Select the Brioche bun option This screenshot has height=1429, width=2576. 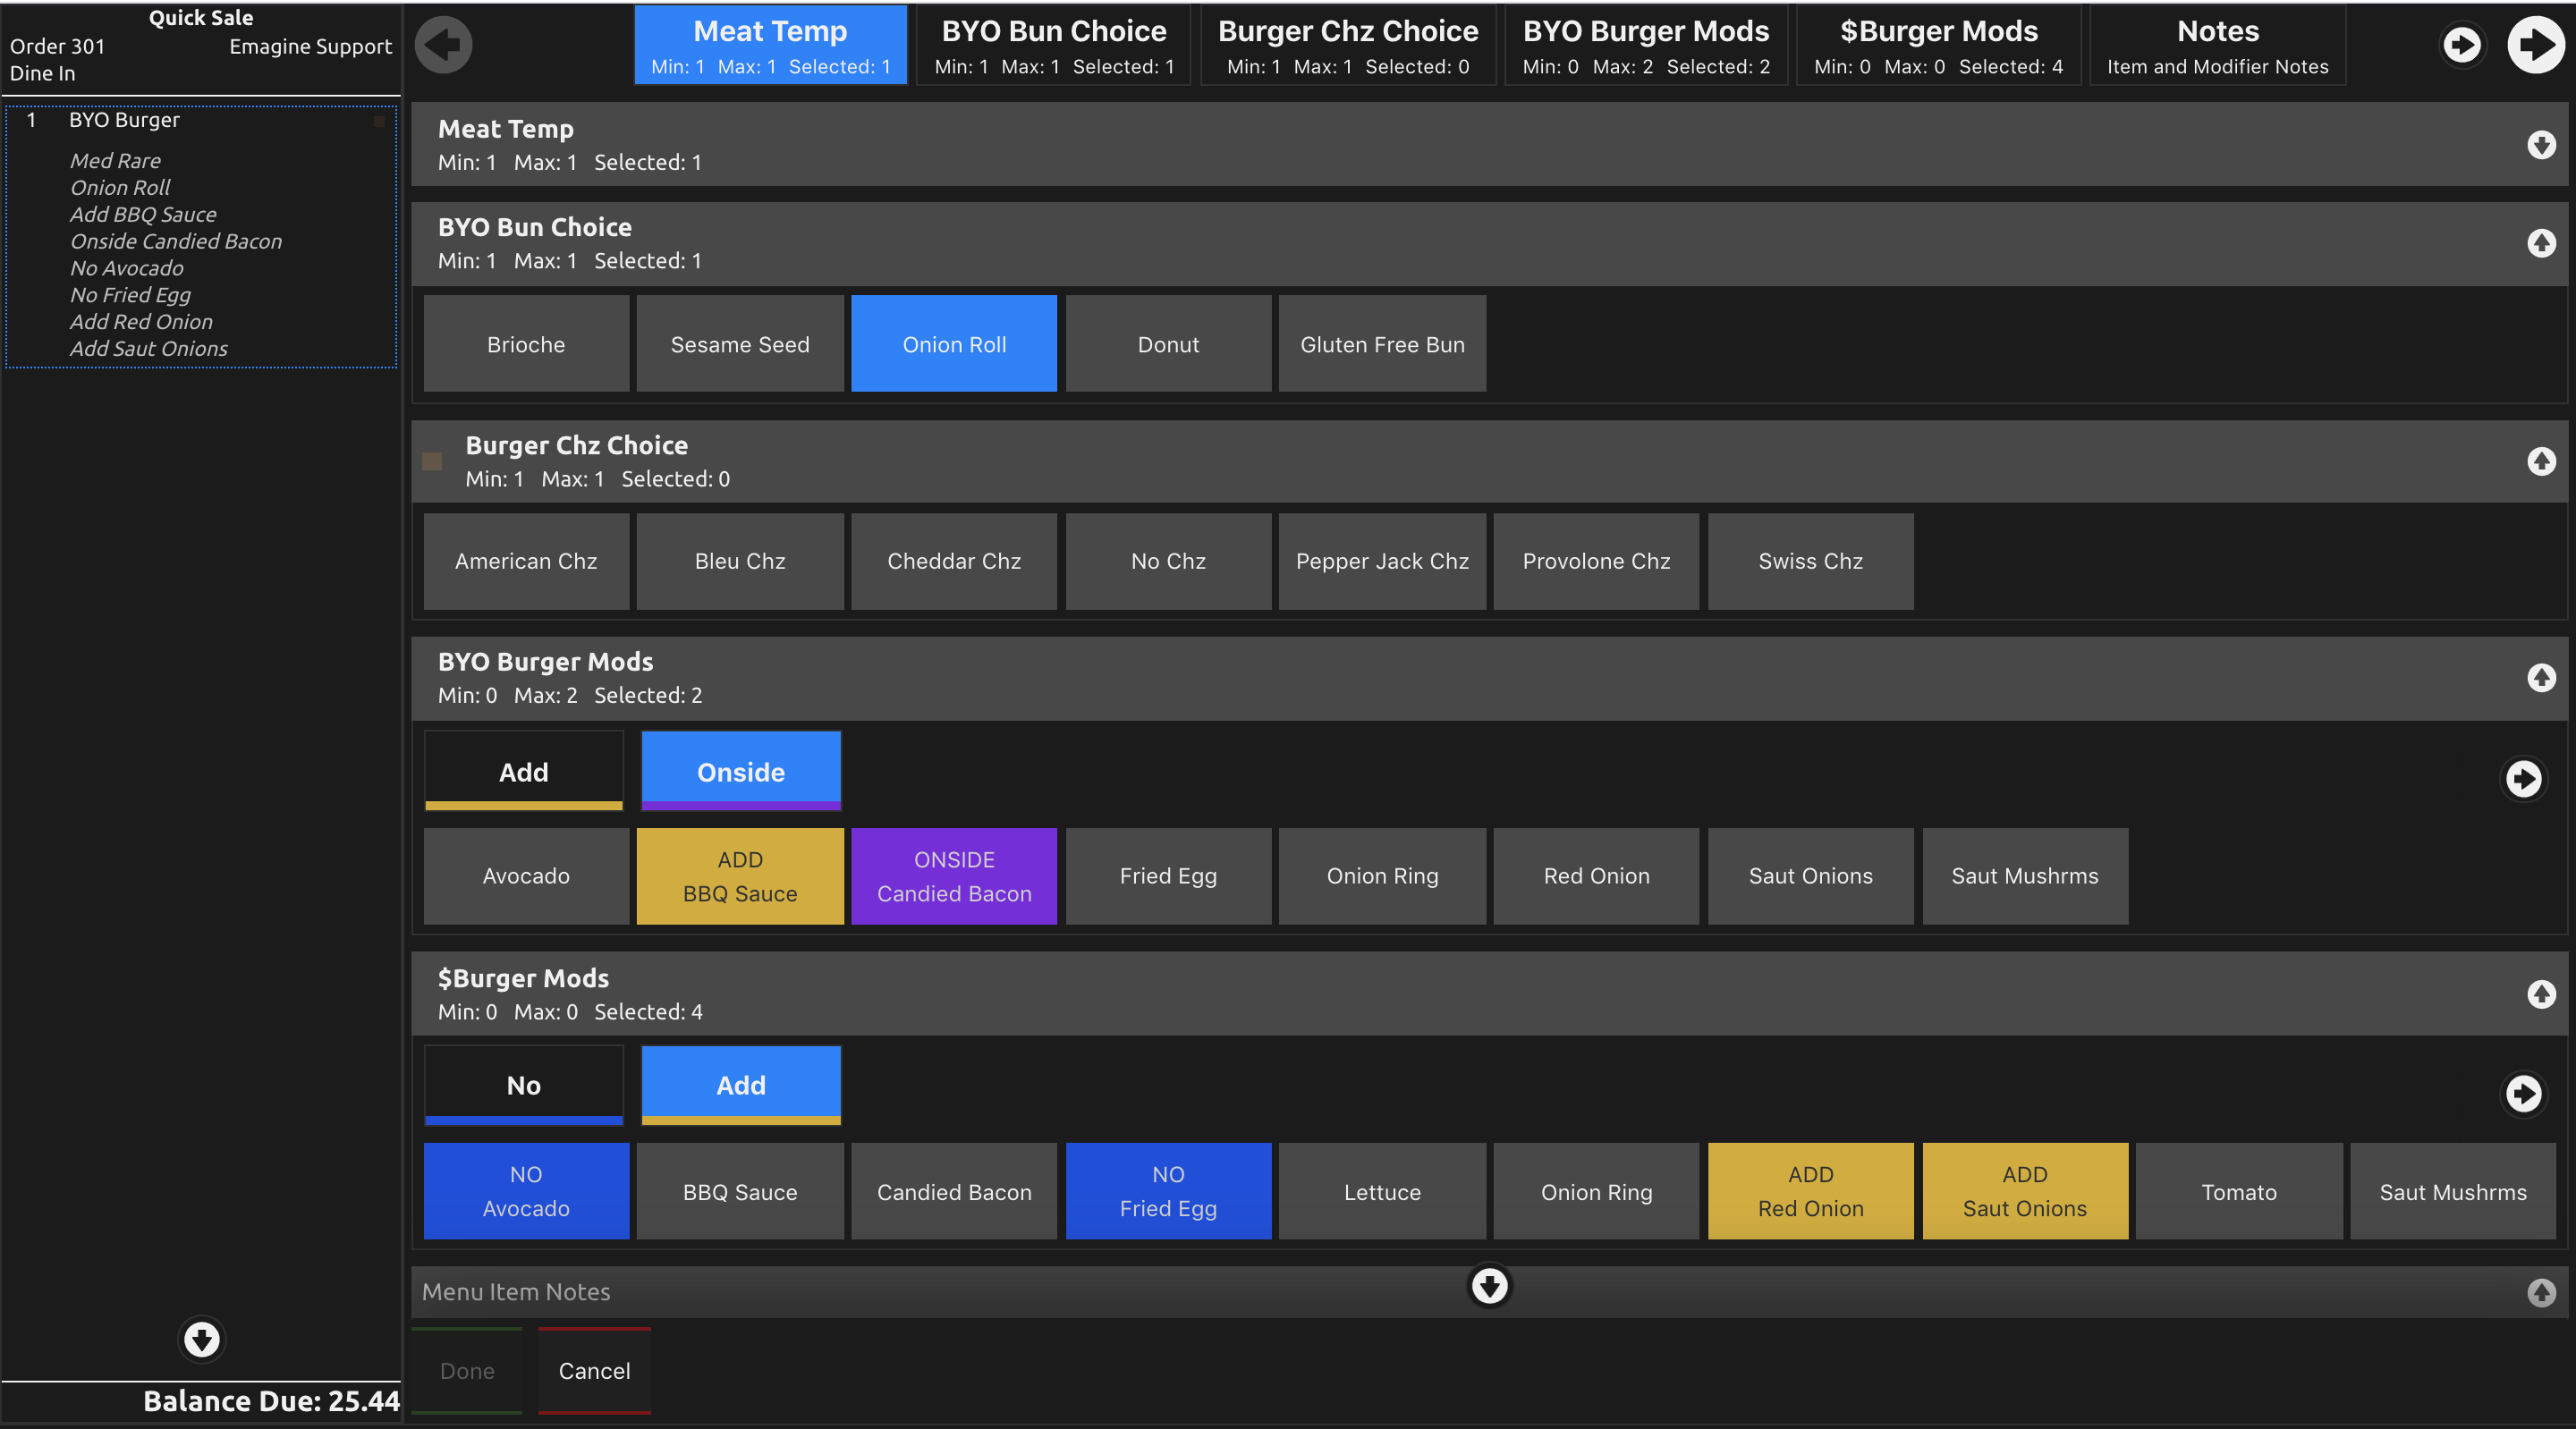(526, 344)
